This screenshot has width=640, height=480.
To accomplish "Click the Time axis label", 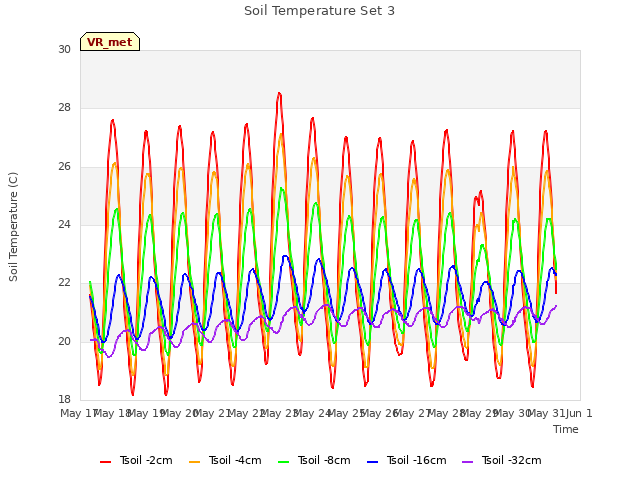I will 566,429.
